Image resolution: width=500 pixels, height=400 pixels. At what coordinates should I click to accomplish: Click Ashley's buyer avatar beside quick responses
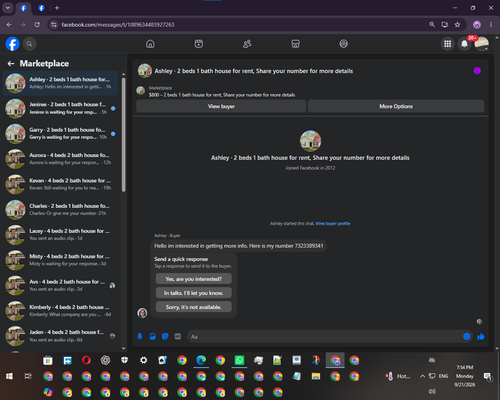pos(142,313)
